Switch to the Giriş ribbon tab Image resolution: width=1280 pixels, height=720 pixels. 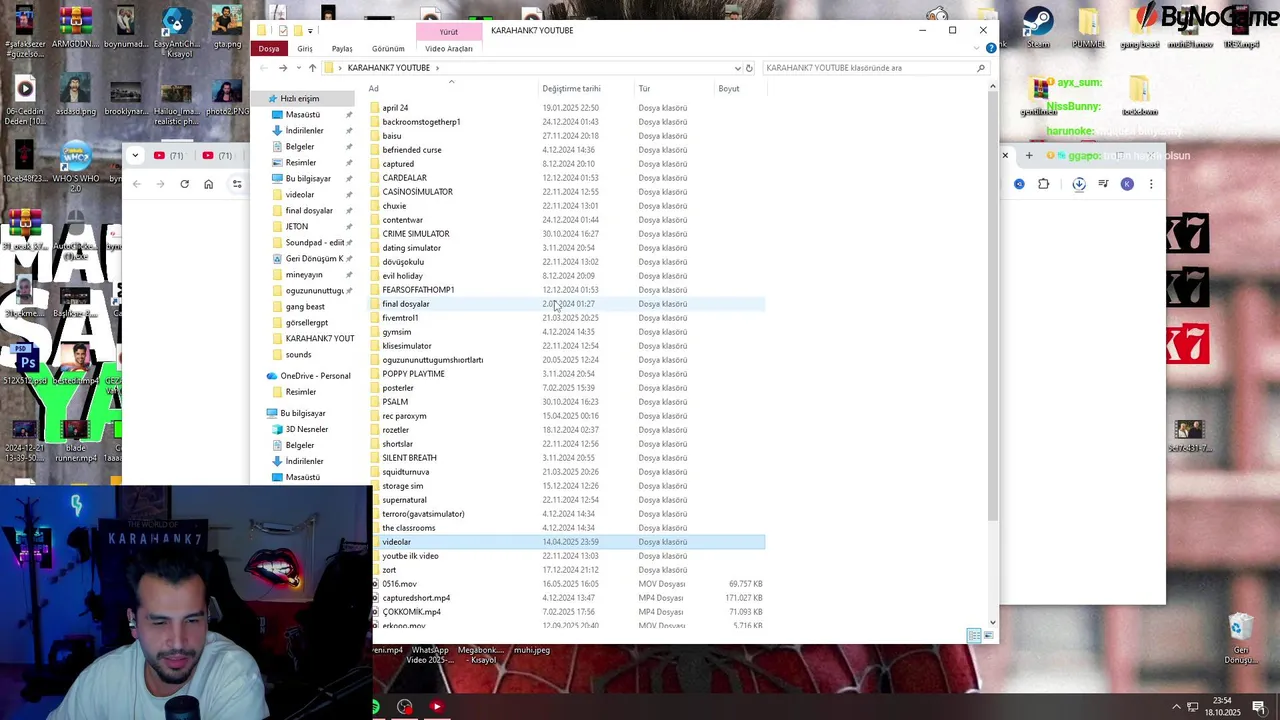click(x=305, y=49)
